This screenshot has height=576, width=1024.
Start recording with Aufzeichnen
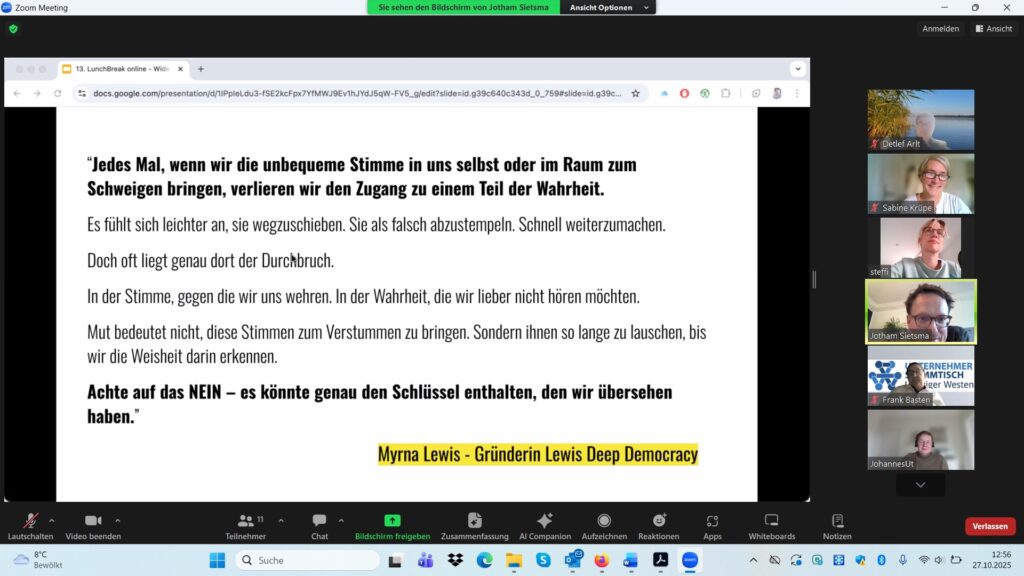click(604, 525)
